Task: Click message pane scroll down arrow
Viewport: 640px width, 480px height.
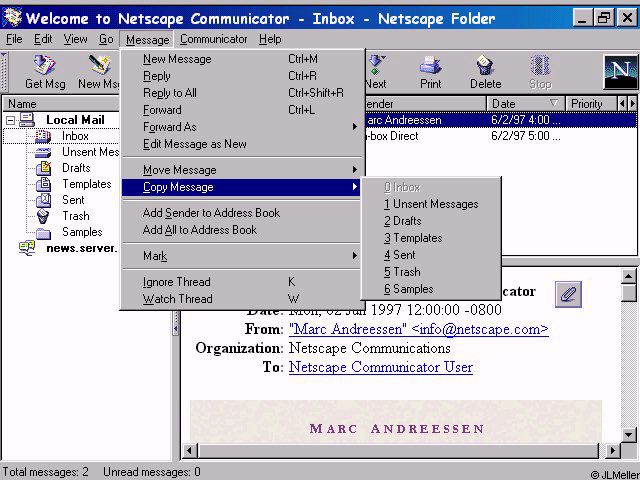Action: coord(629,434)
